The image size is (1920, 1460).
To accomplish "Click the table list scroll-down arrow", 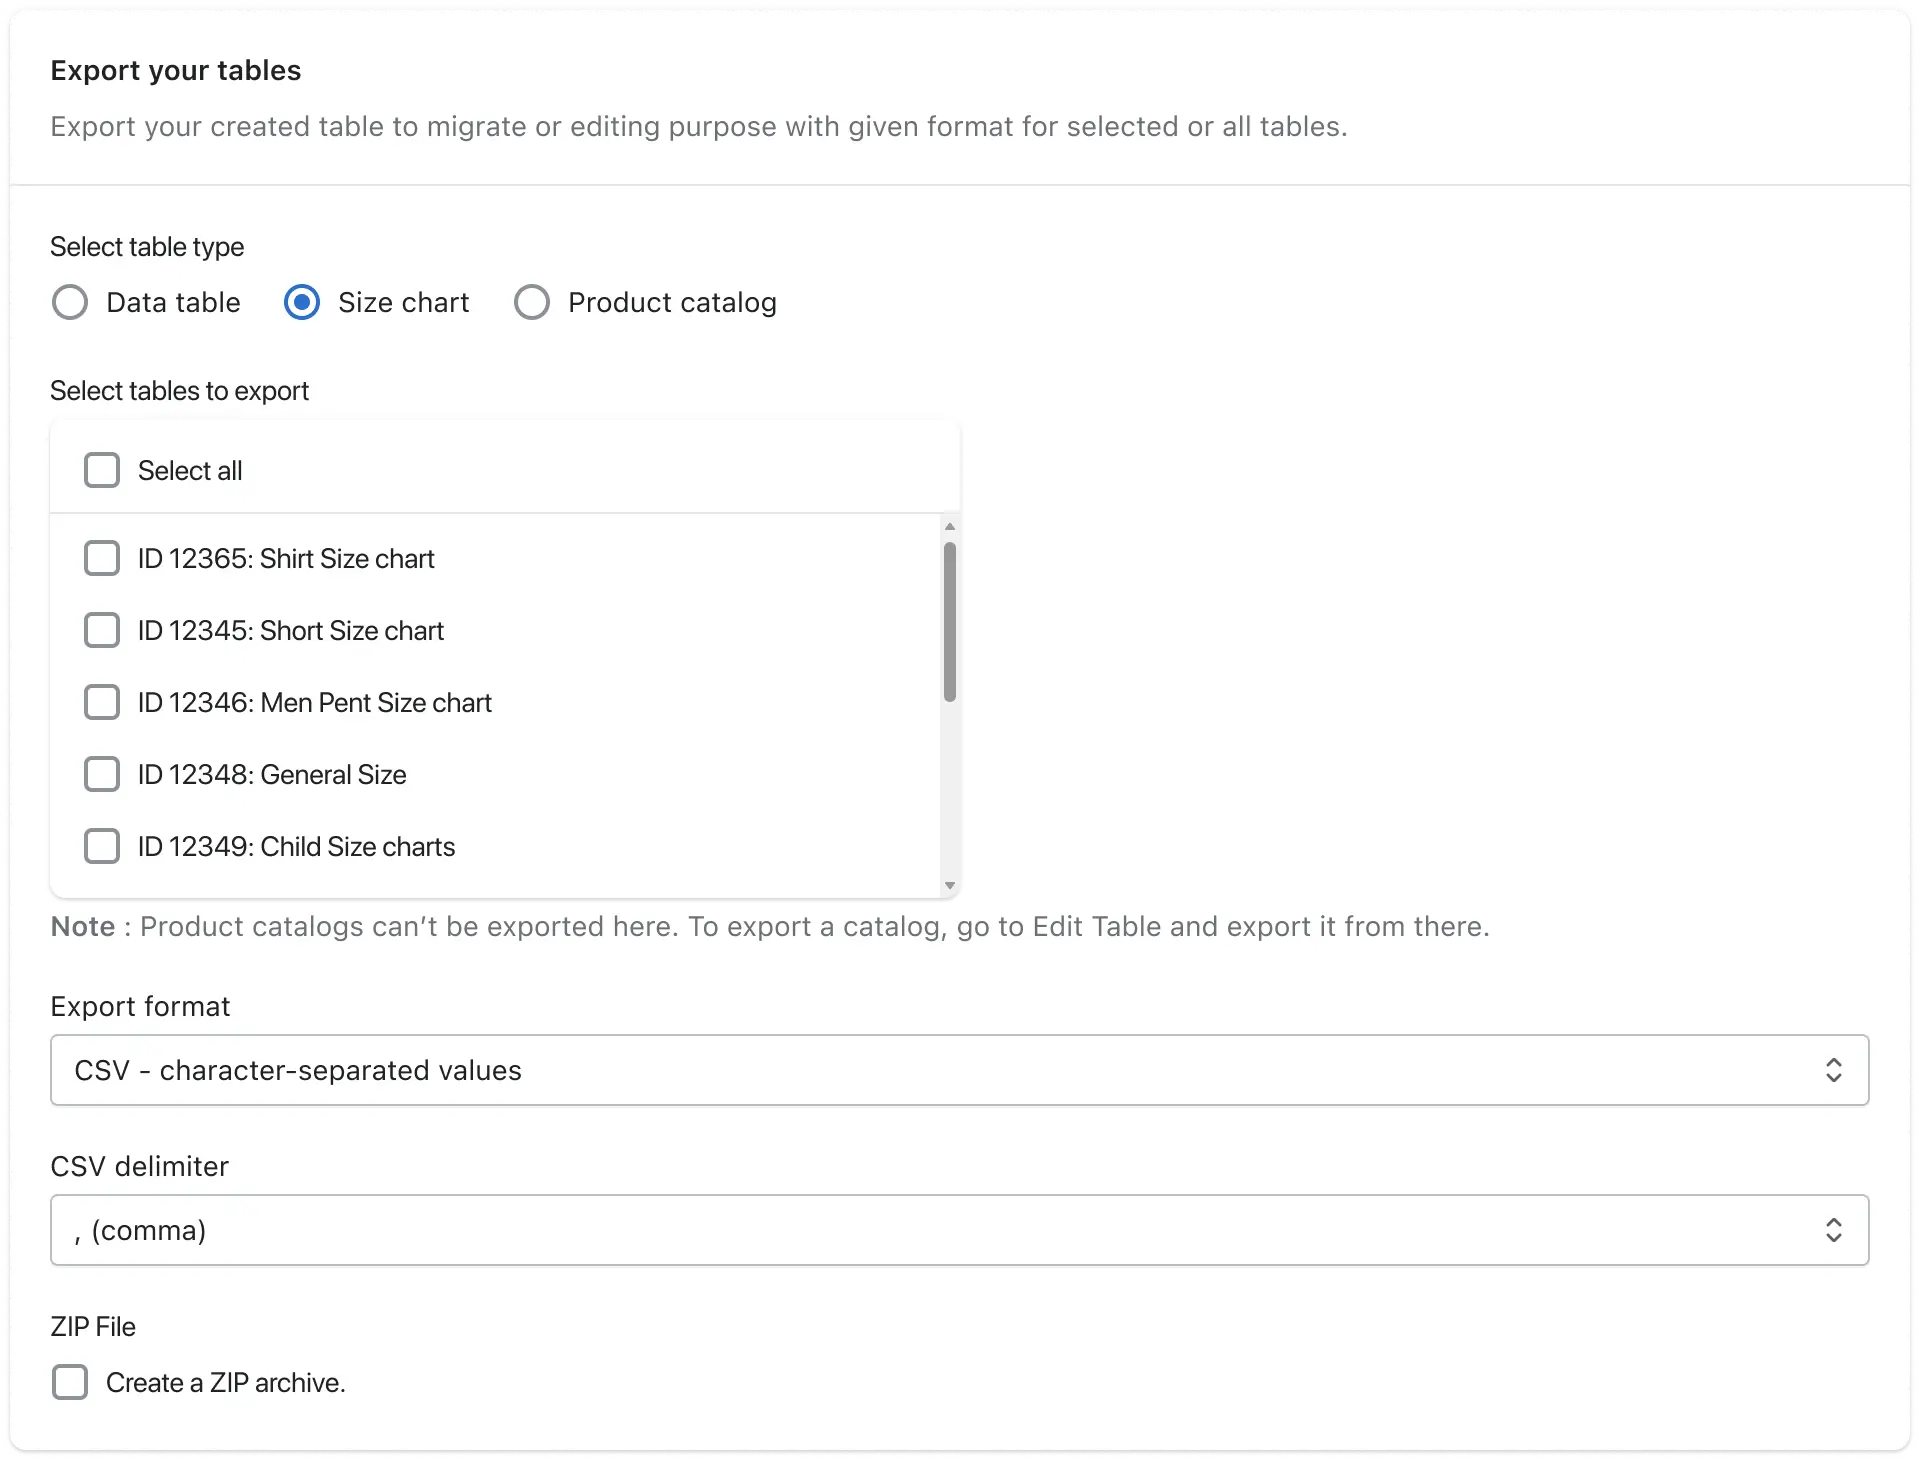I will pos(950,885).
